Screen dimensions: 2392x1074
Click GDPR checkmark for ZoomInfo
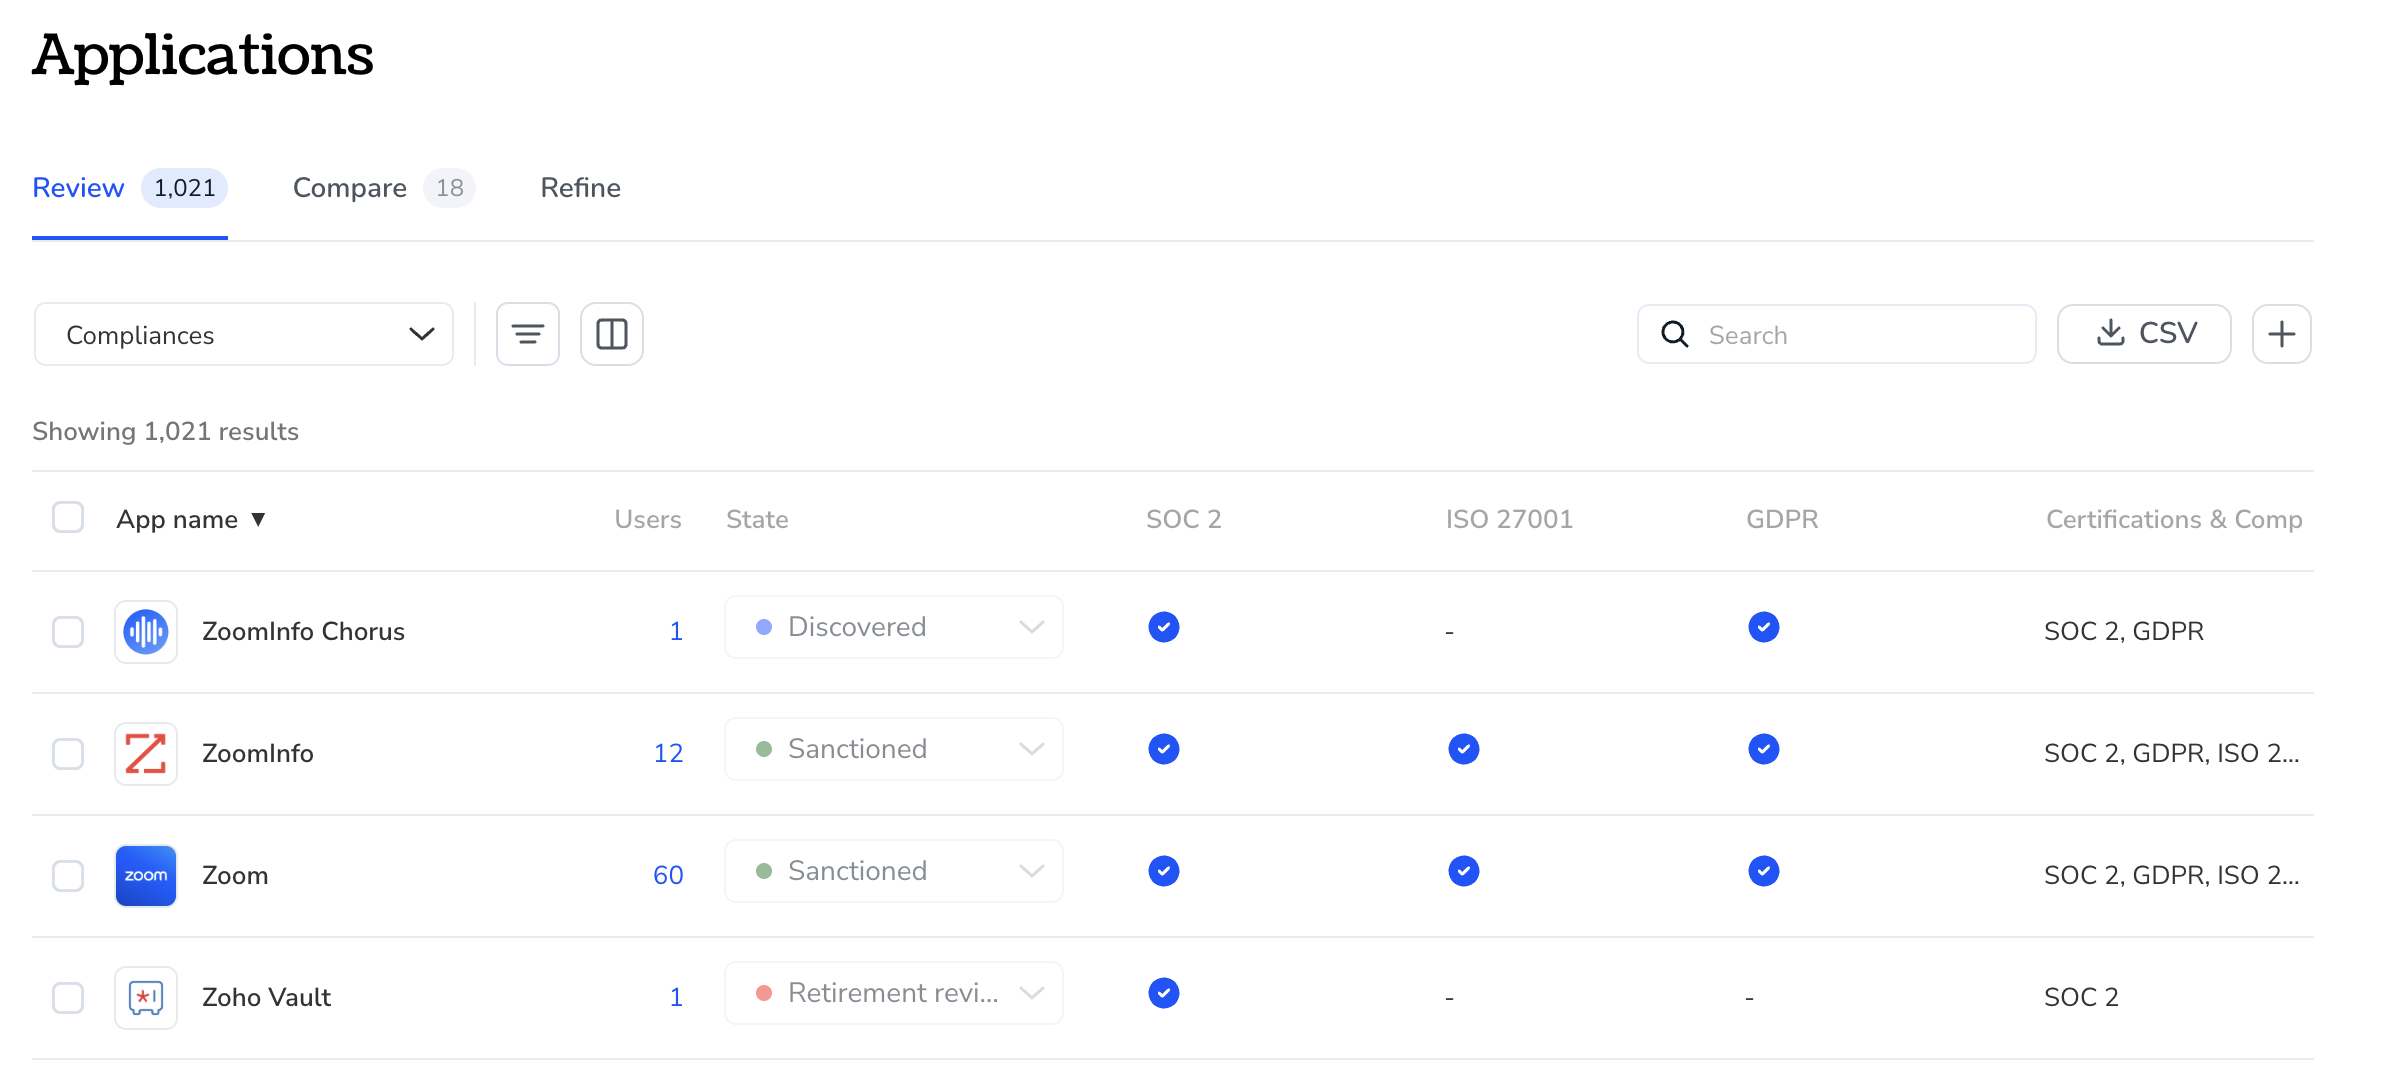1764,749
